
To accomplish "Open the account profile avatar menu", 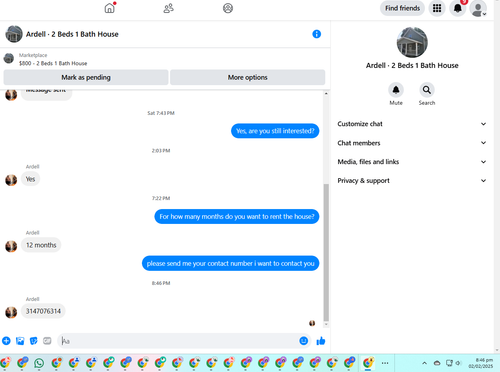I will 478,8.
